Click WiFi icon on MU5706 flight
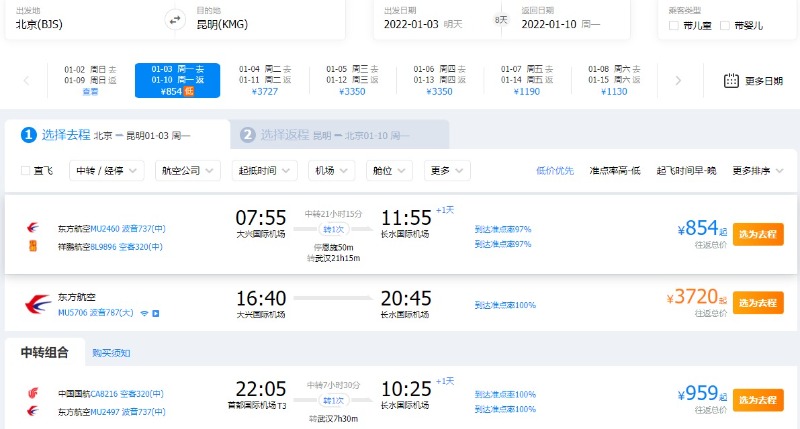The image size is (800, 429). 144,313
